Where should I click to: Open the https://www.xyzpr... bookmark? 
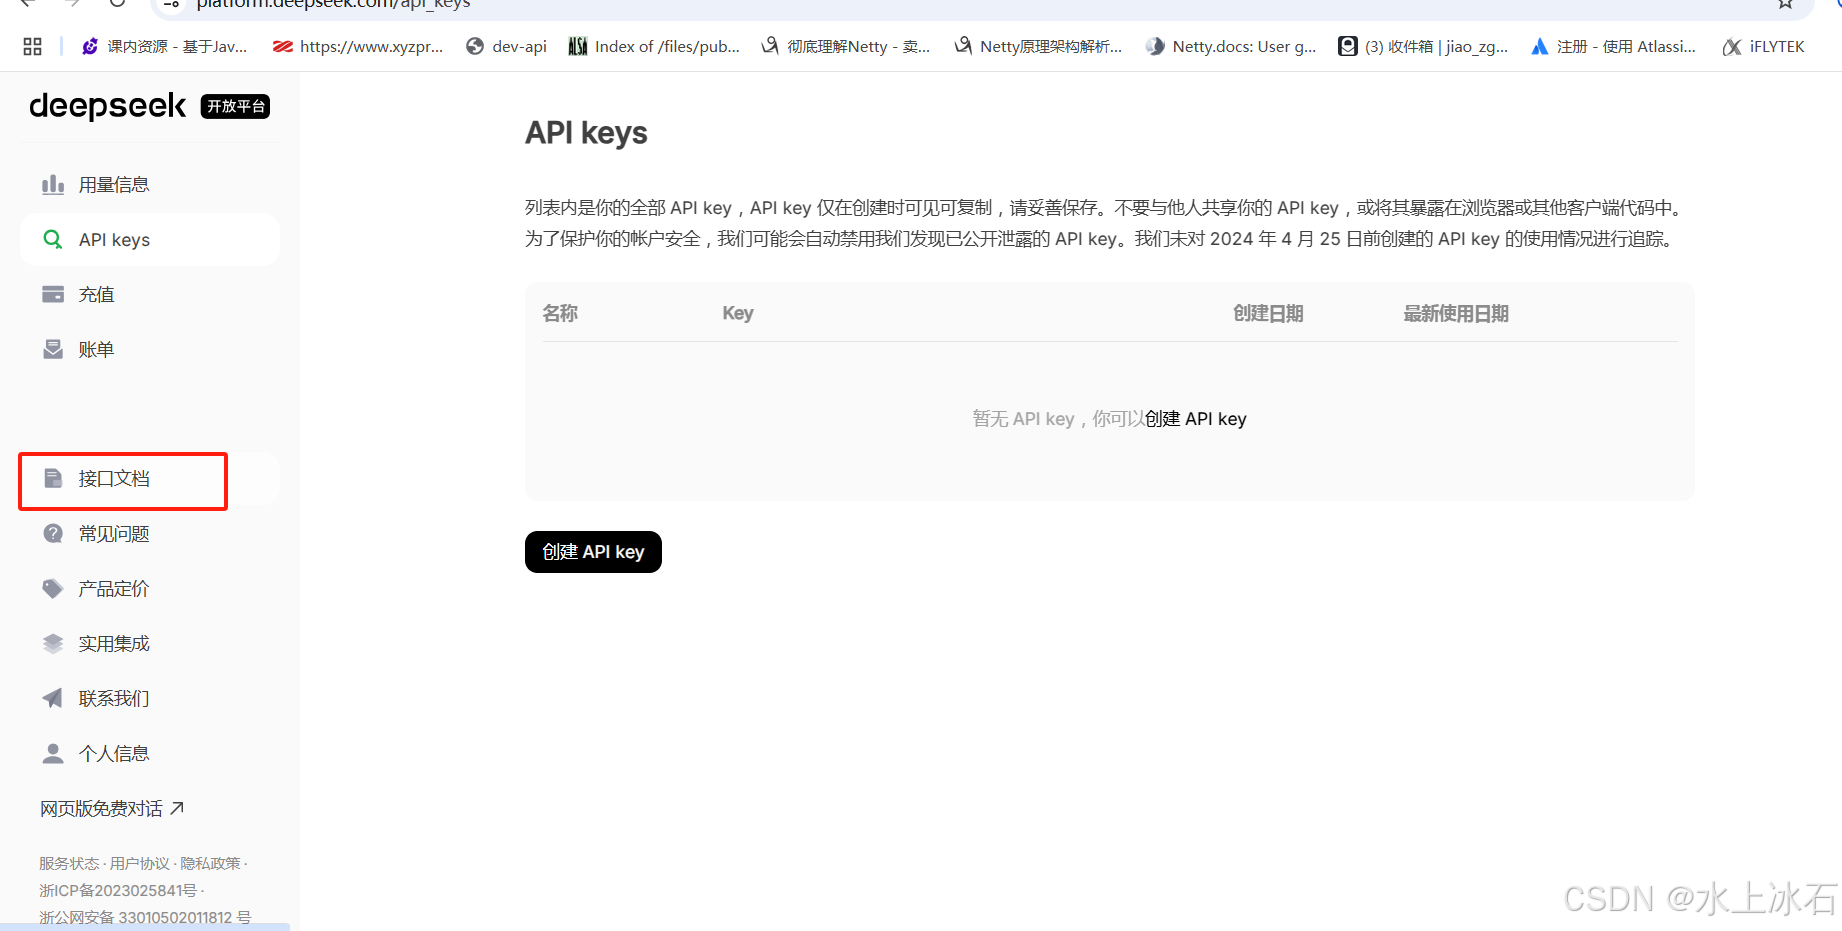tap(358, 46)
